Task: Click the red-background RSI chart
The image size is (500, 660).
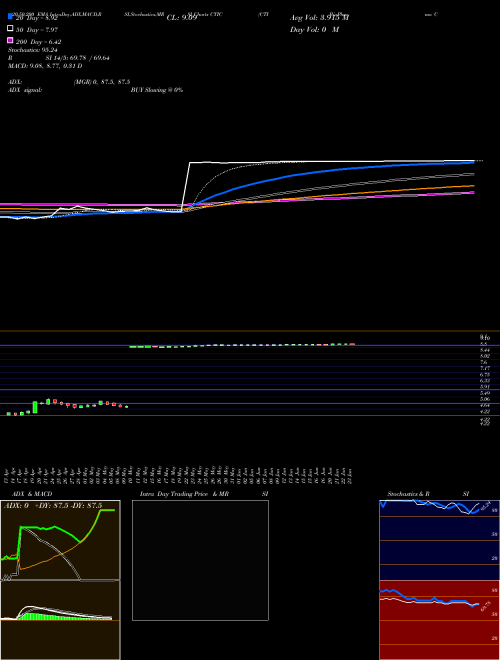Action: click(x=439, y=620)
